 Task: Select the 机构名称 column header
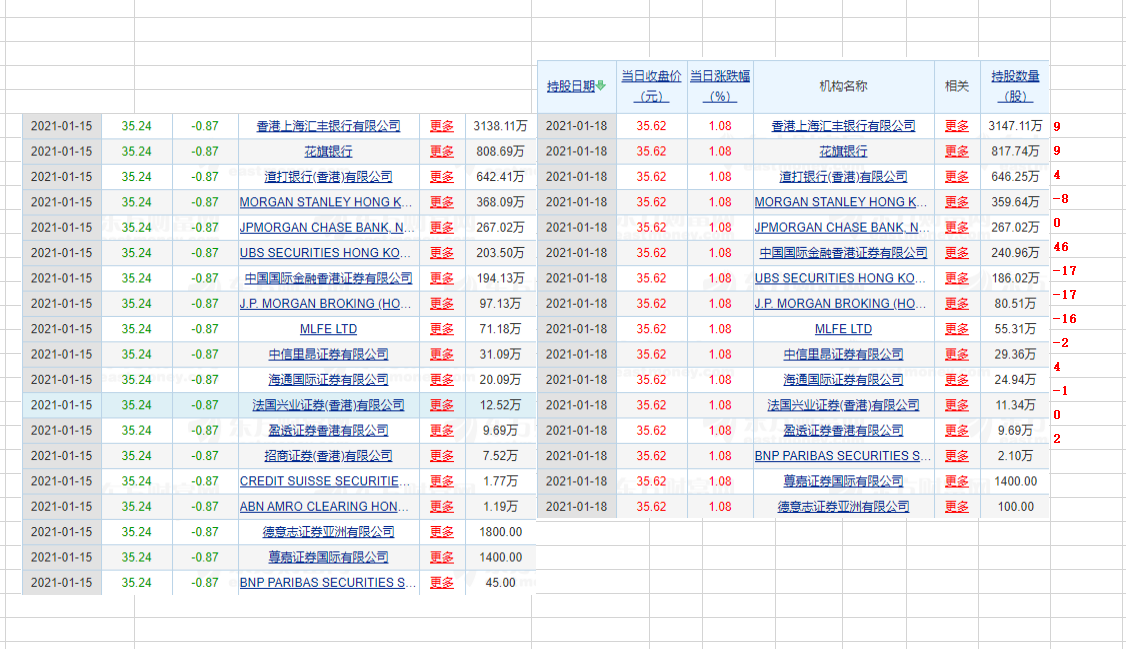pyautogui.click(x=844, y=86)
